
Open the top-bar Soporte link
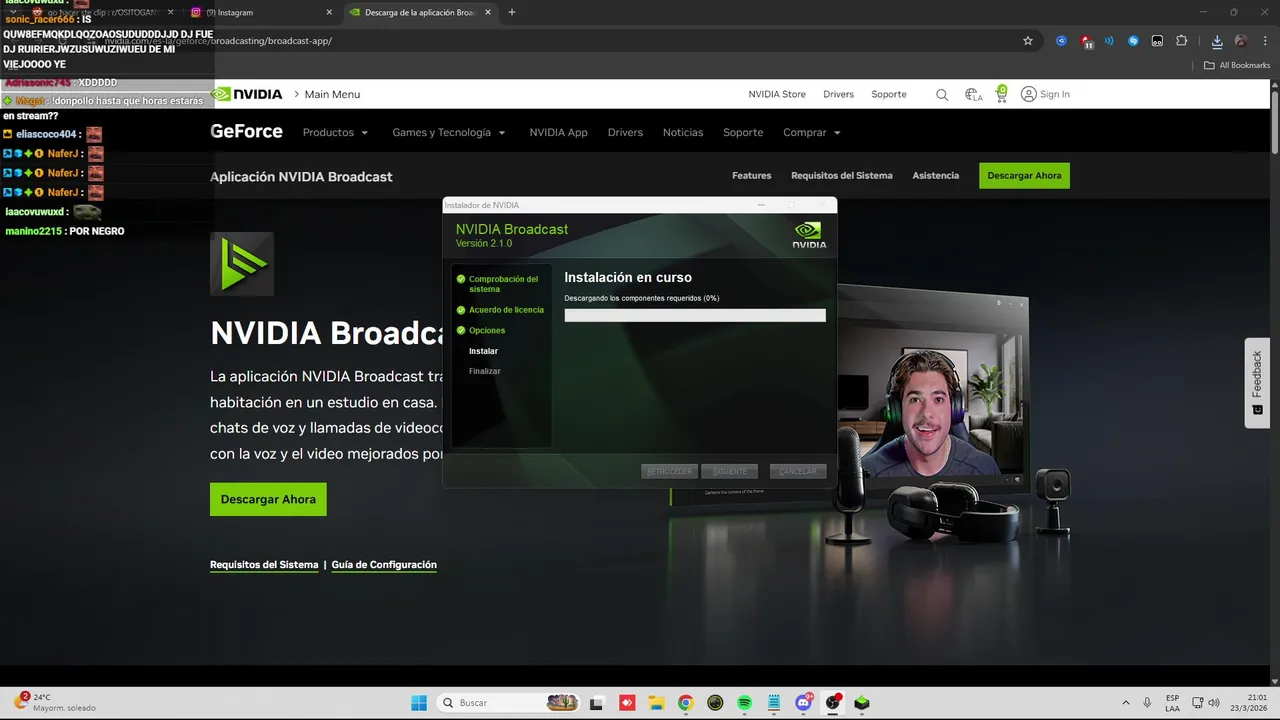(889, 94)
